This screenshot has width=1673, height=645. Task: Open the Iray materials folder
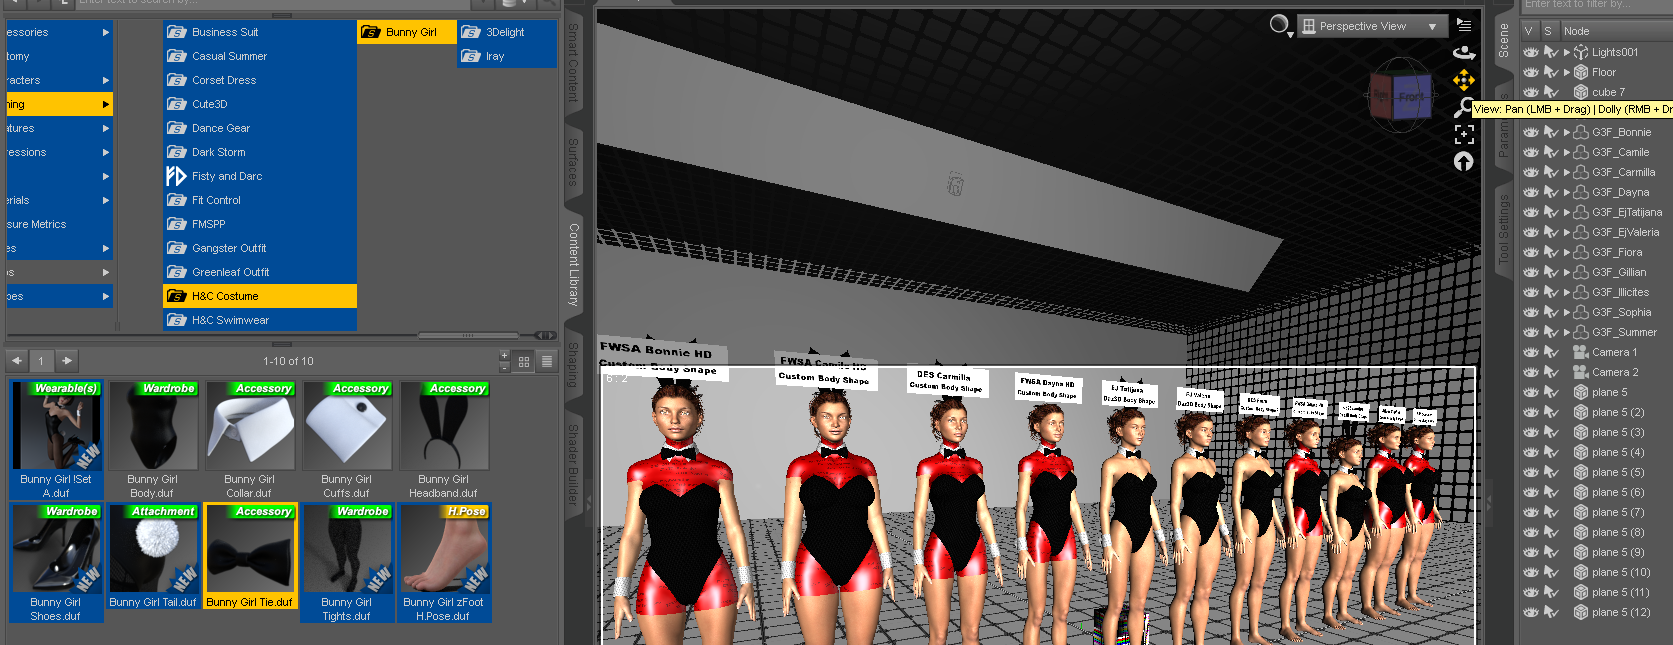(x=507, y=56)
